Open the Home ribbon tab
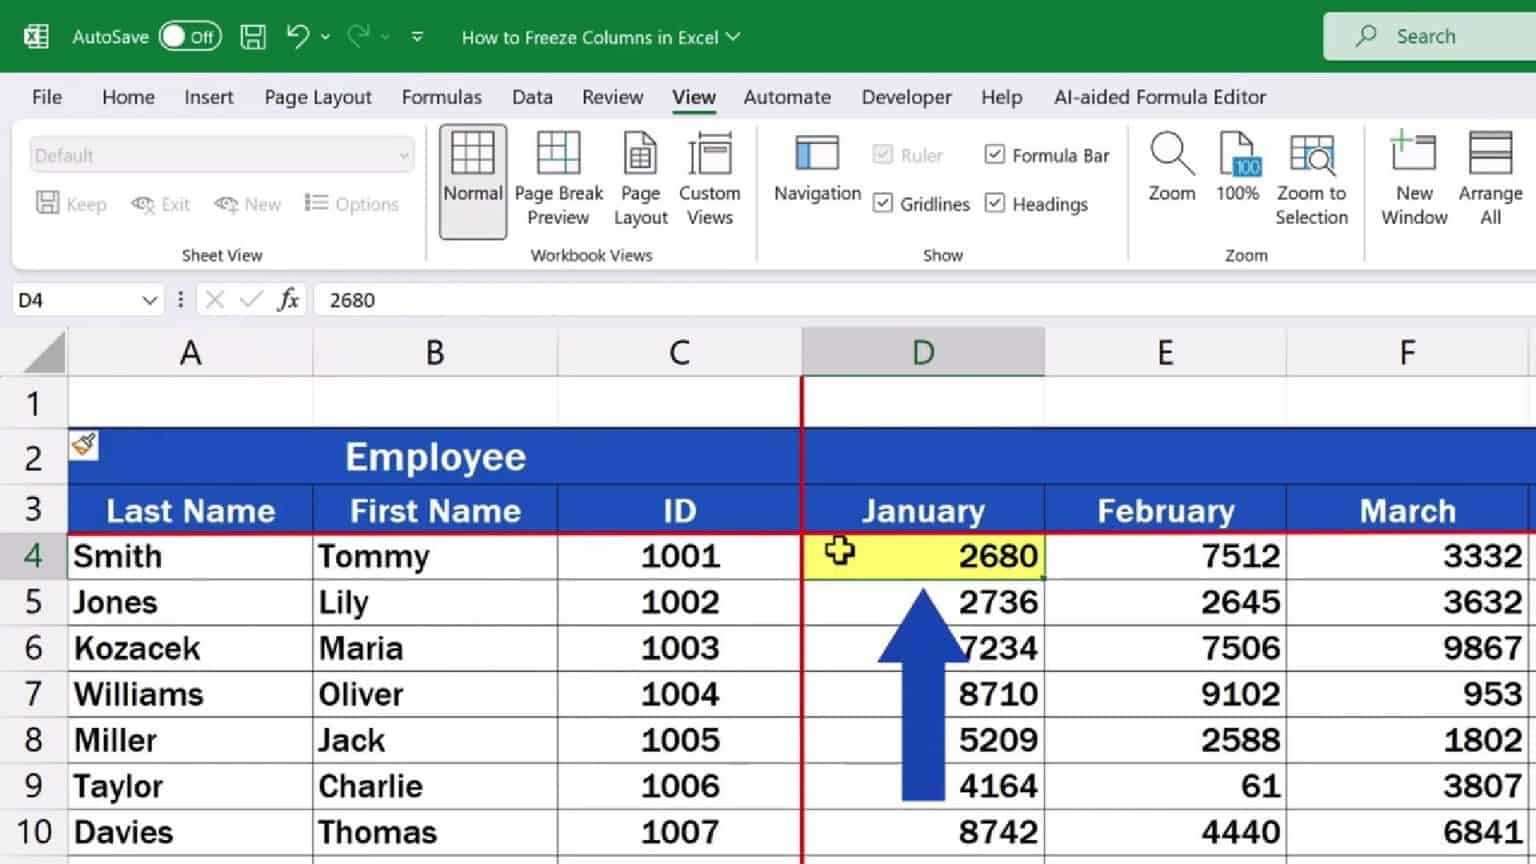This screenshot has width=1536, height=864. click(x=127, y=97)
